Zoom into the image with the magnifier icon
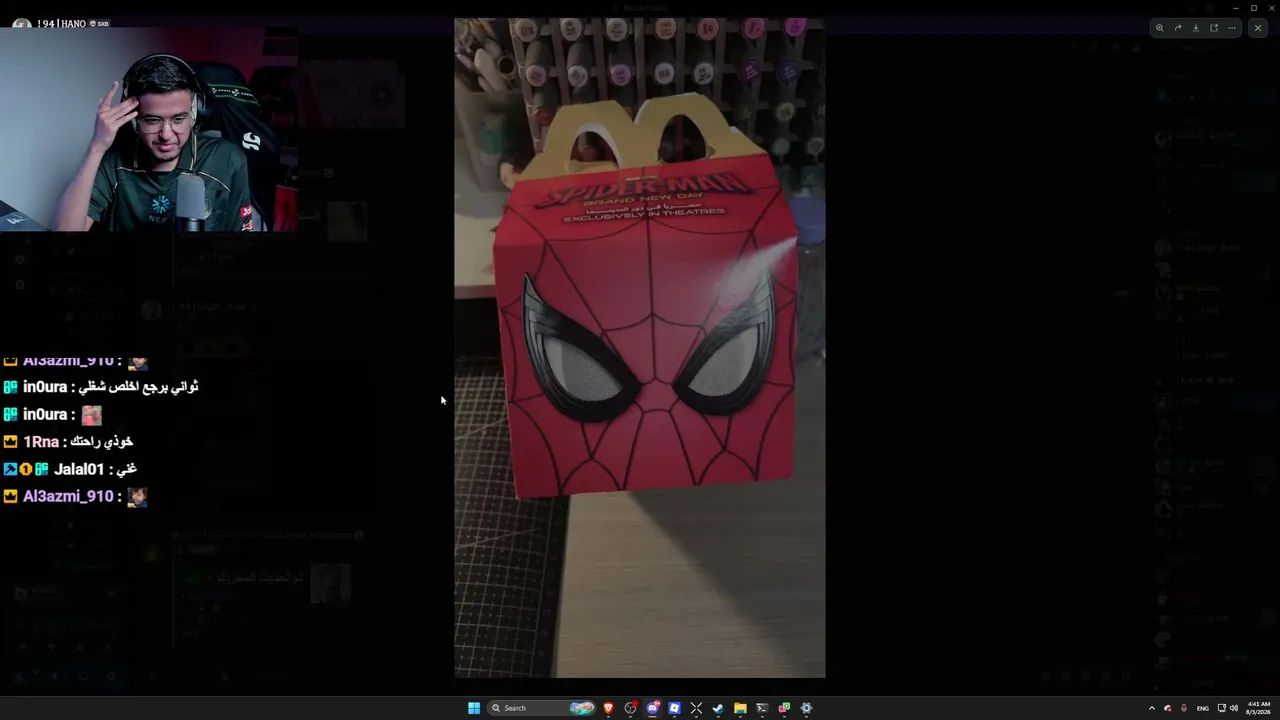 coord(1159,28)
